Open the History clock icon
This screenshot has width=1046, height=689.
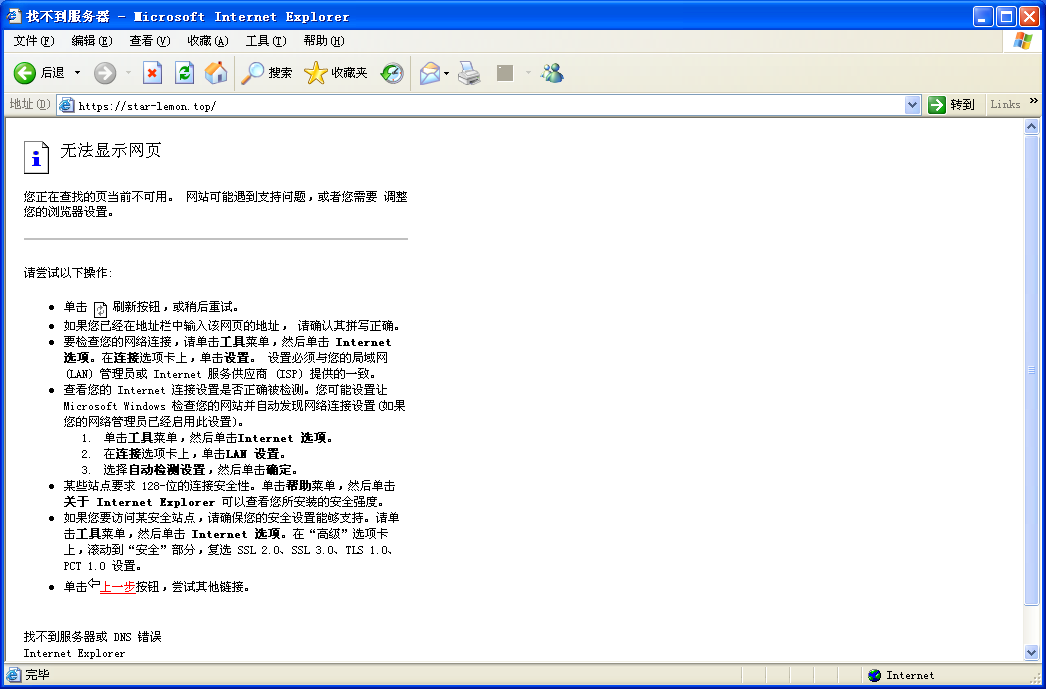392,73
